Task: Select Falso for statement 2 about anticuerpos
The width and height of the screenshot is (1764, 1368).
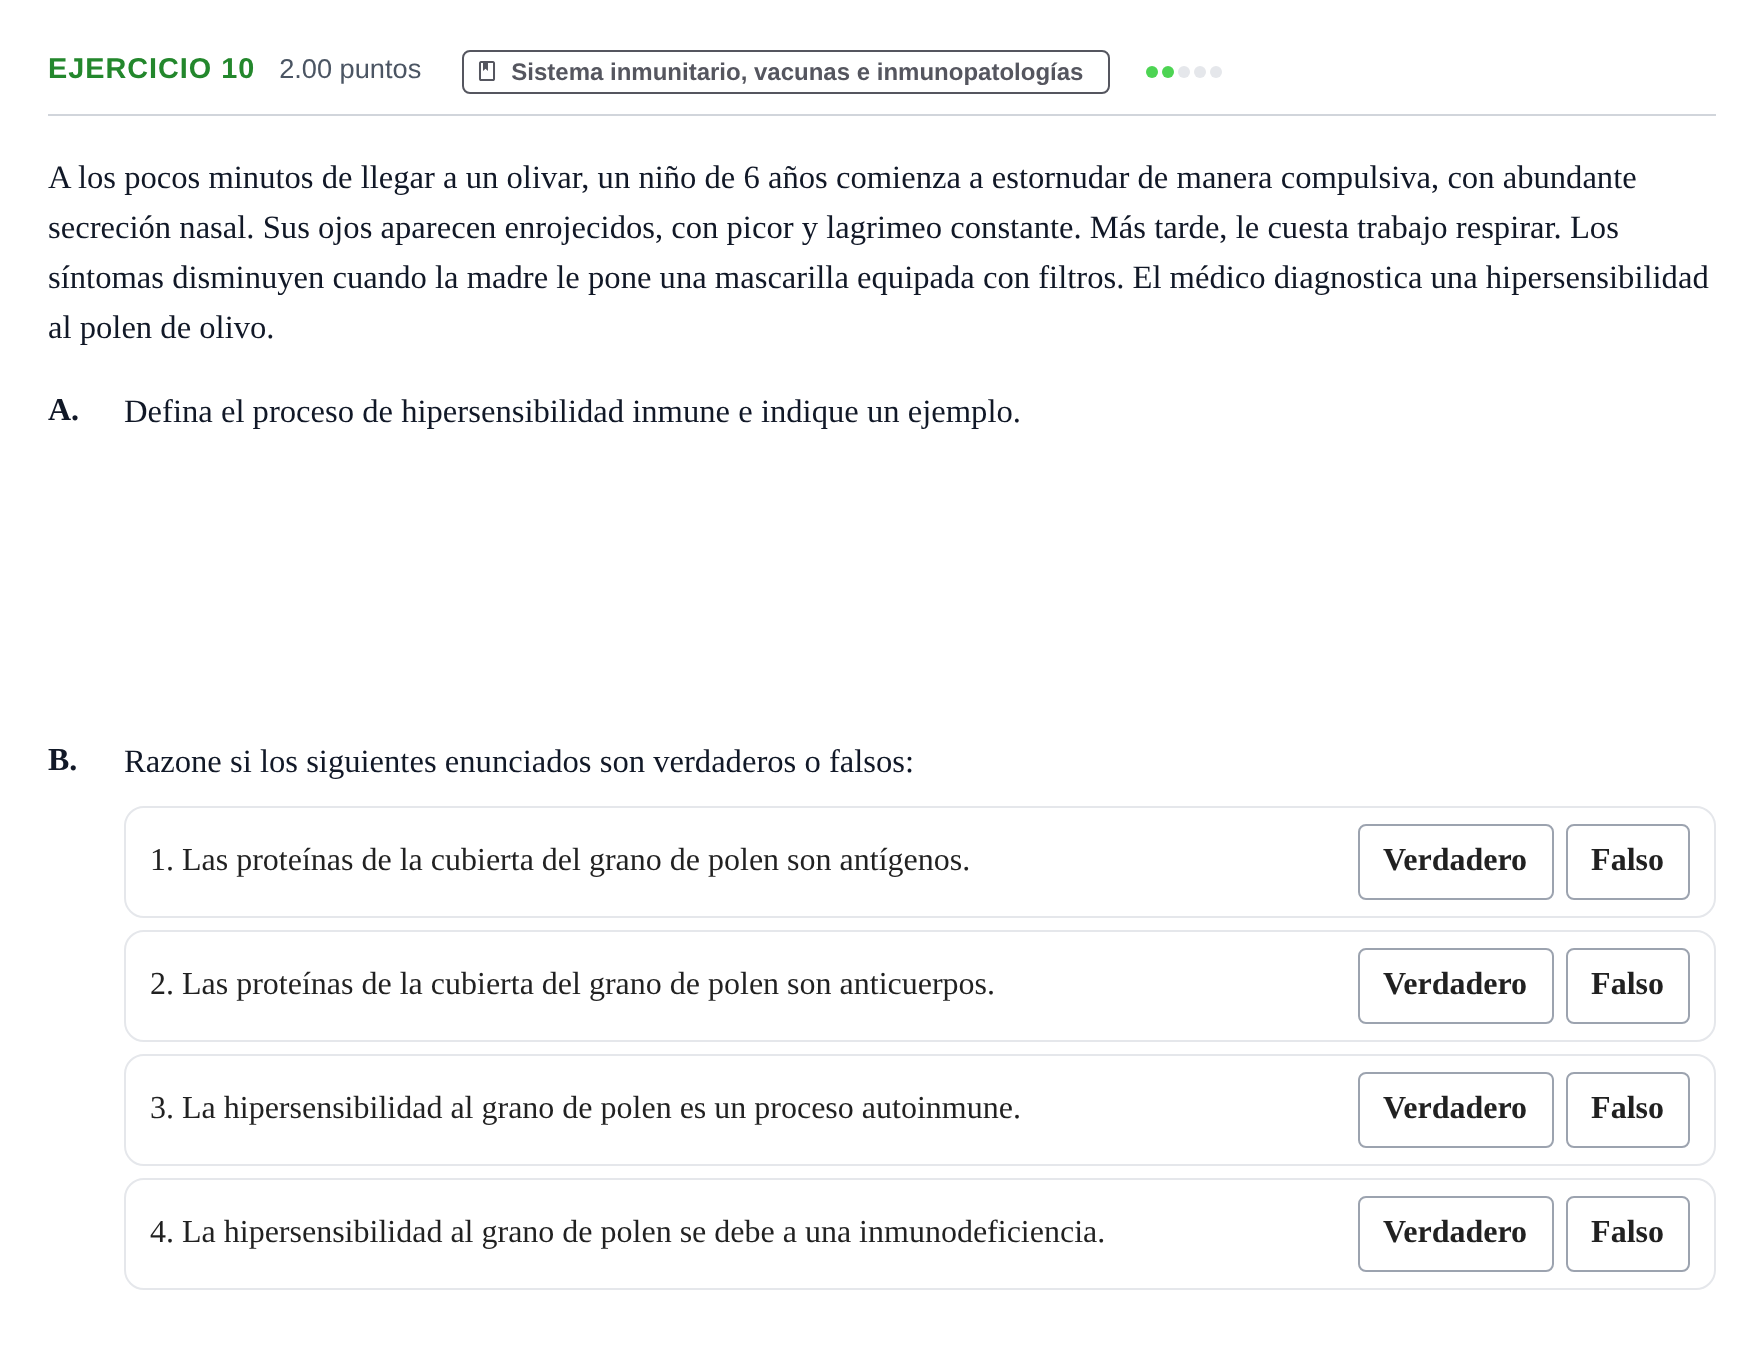Action: (x=1627, y=985)
